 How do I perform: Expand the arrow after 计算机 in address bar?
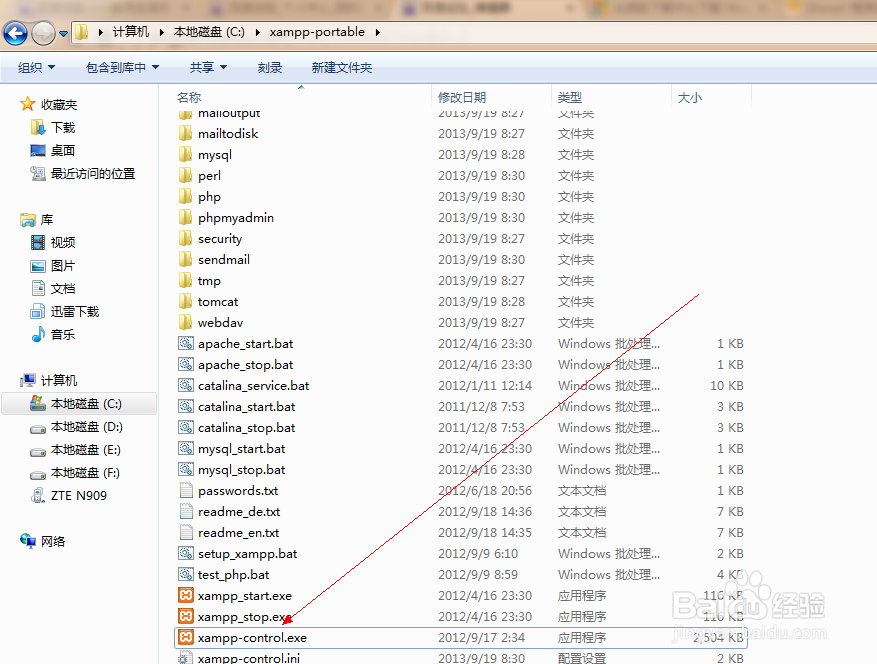(162, 32)
